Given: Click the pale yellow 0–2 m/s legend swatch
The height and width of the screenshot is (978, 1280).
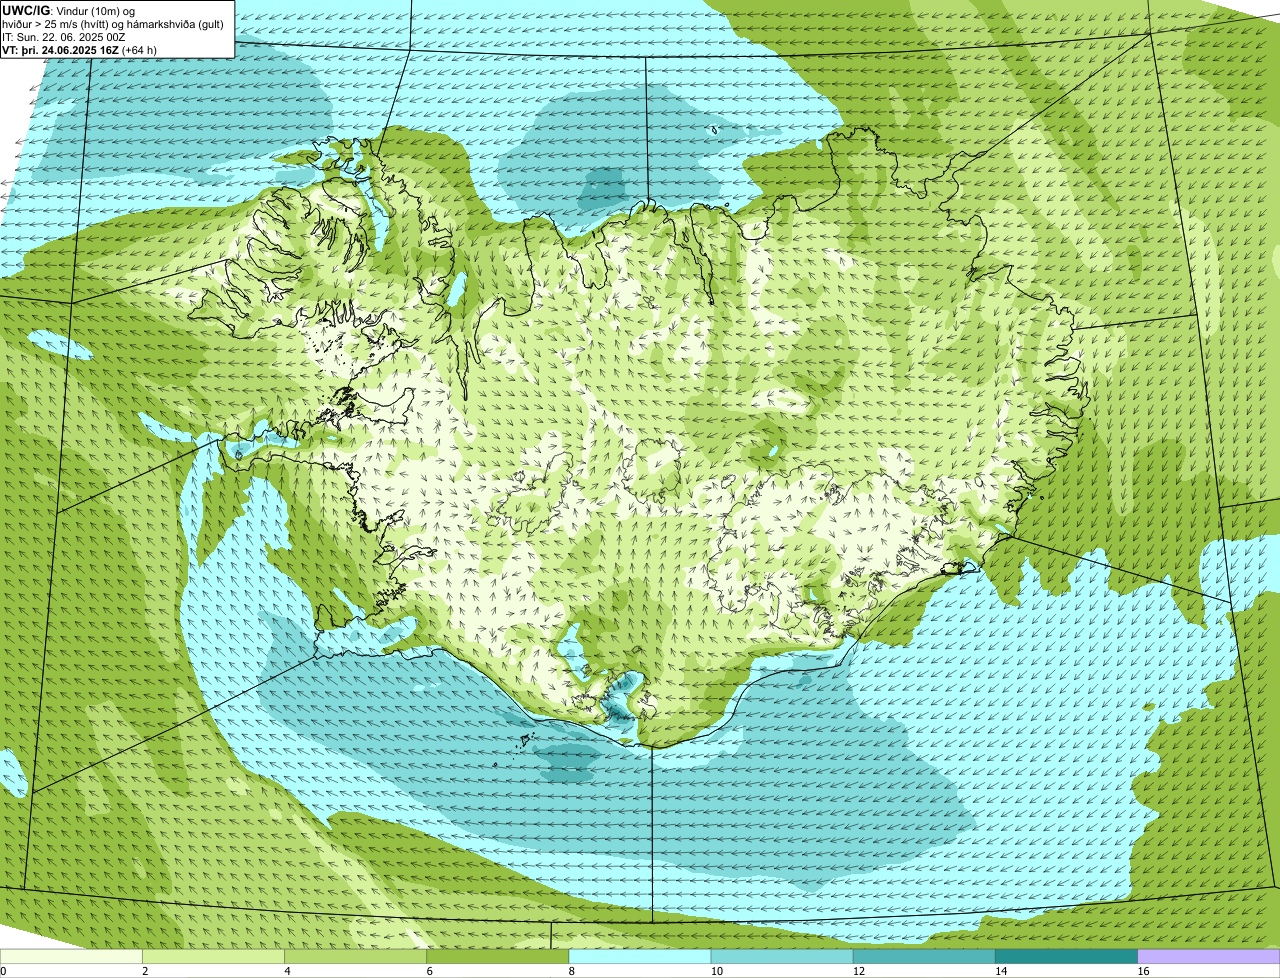Looking at the screenshot, I should click(72, 957).
